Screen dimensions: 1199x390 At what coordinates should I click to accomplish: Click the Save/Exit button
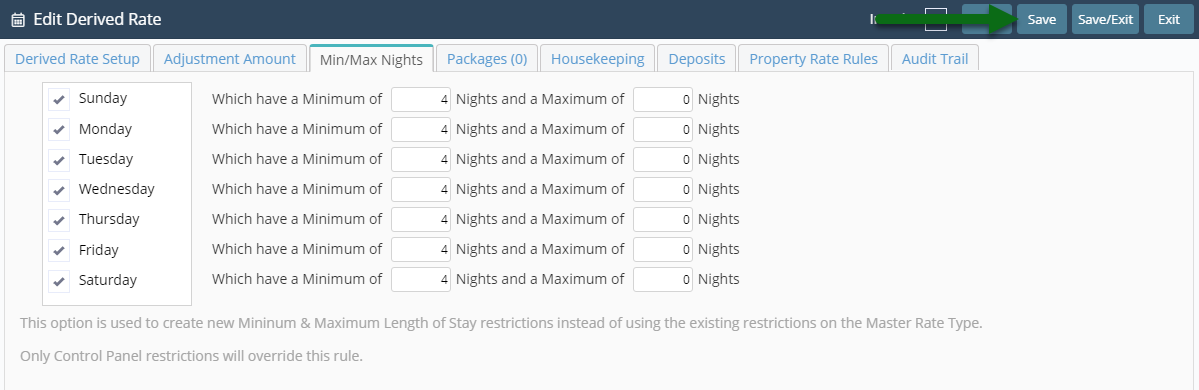[1105, 20]
